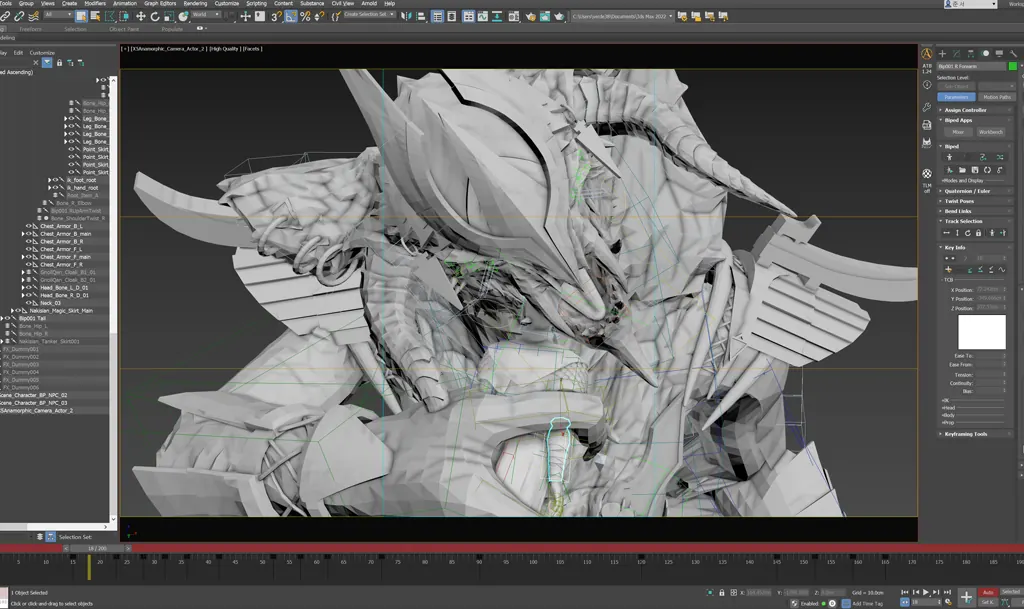
Task: Open the Utilities wrench panel tab
Action: (1013, 54)
